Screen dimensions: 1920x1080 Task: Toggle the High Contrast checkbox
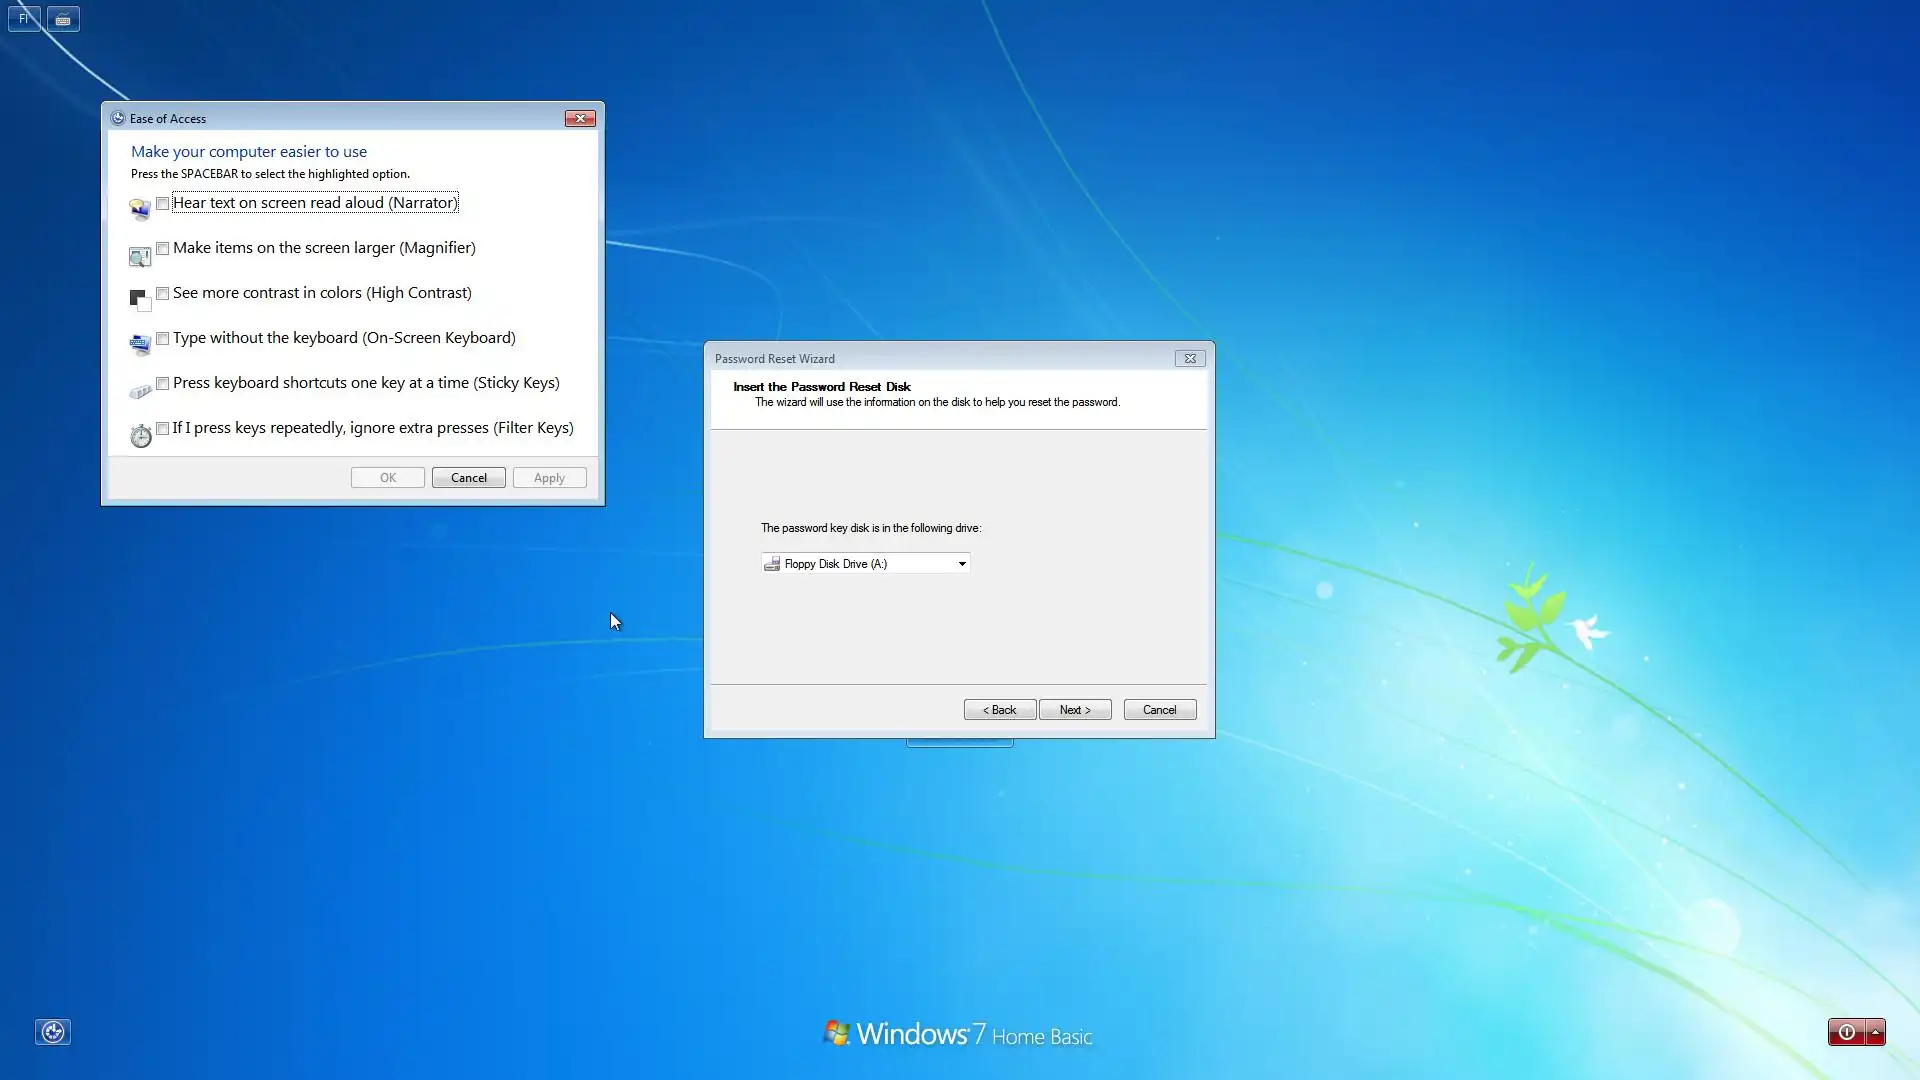pos(162,293)
